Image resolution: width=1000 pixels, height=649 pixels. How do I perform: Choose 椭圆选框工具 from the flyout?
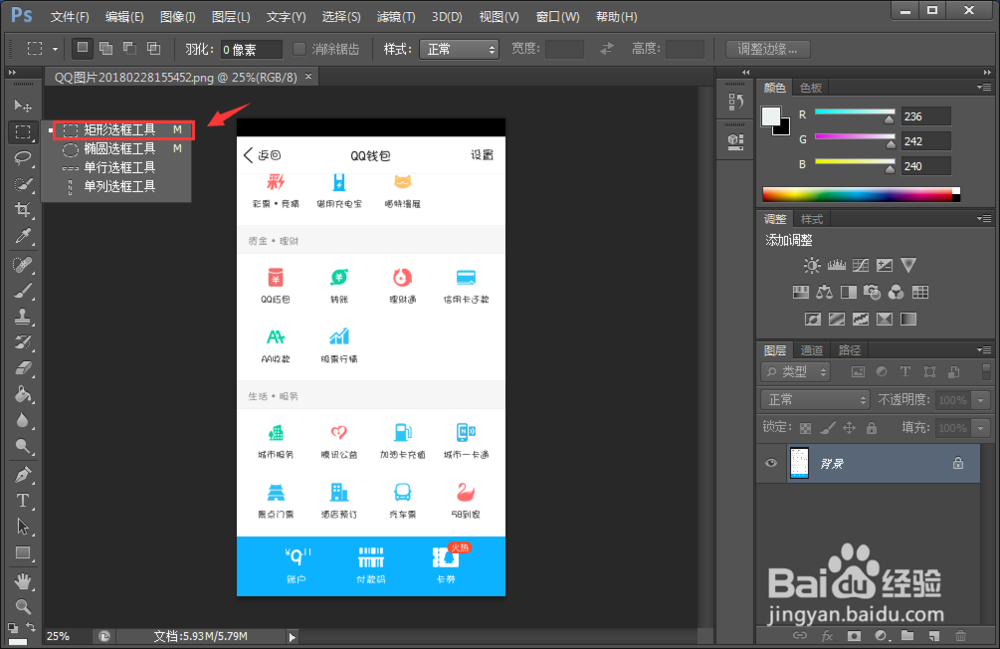tap(119, 149)
